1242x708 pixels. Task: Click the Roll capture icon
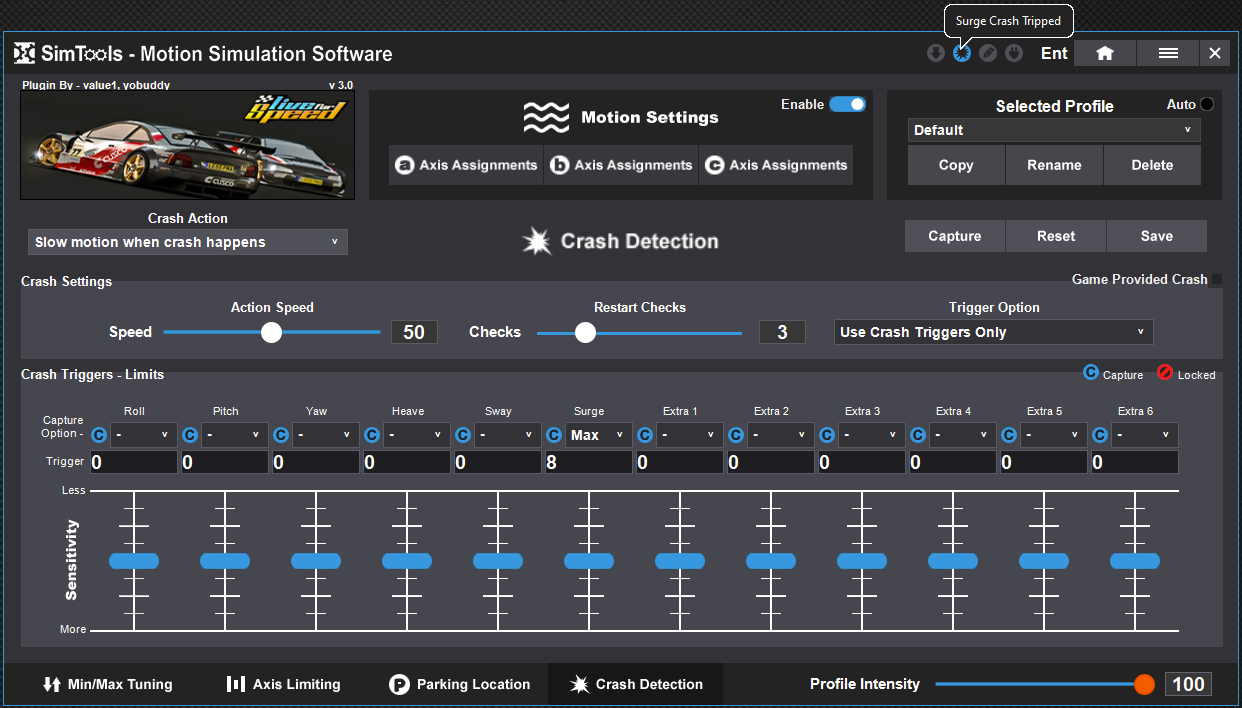pyautogui.click(x=99, y=435)
